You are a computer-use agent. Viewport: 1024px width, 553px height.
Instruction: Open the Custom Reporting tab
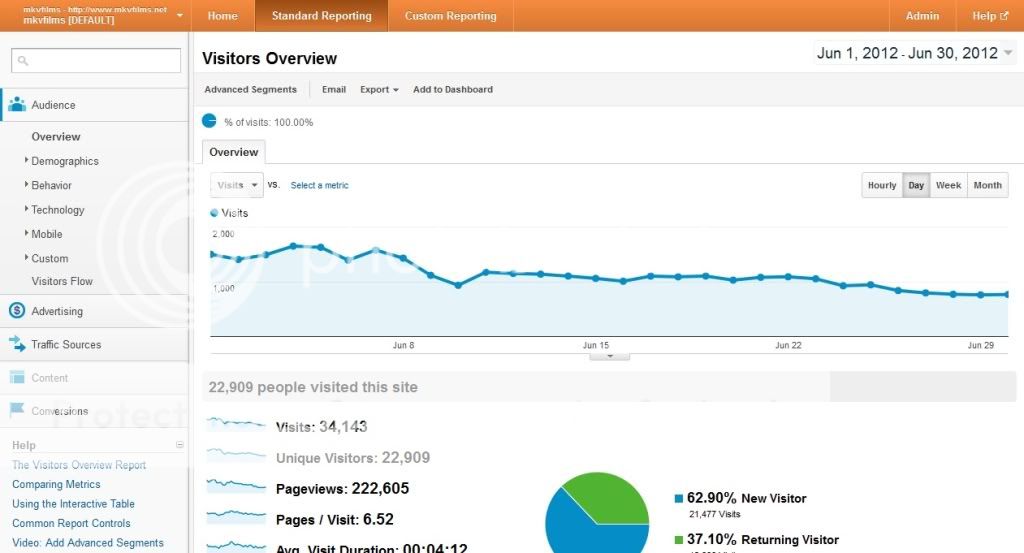coord(450,16)
